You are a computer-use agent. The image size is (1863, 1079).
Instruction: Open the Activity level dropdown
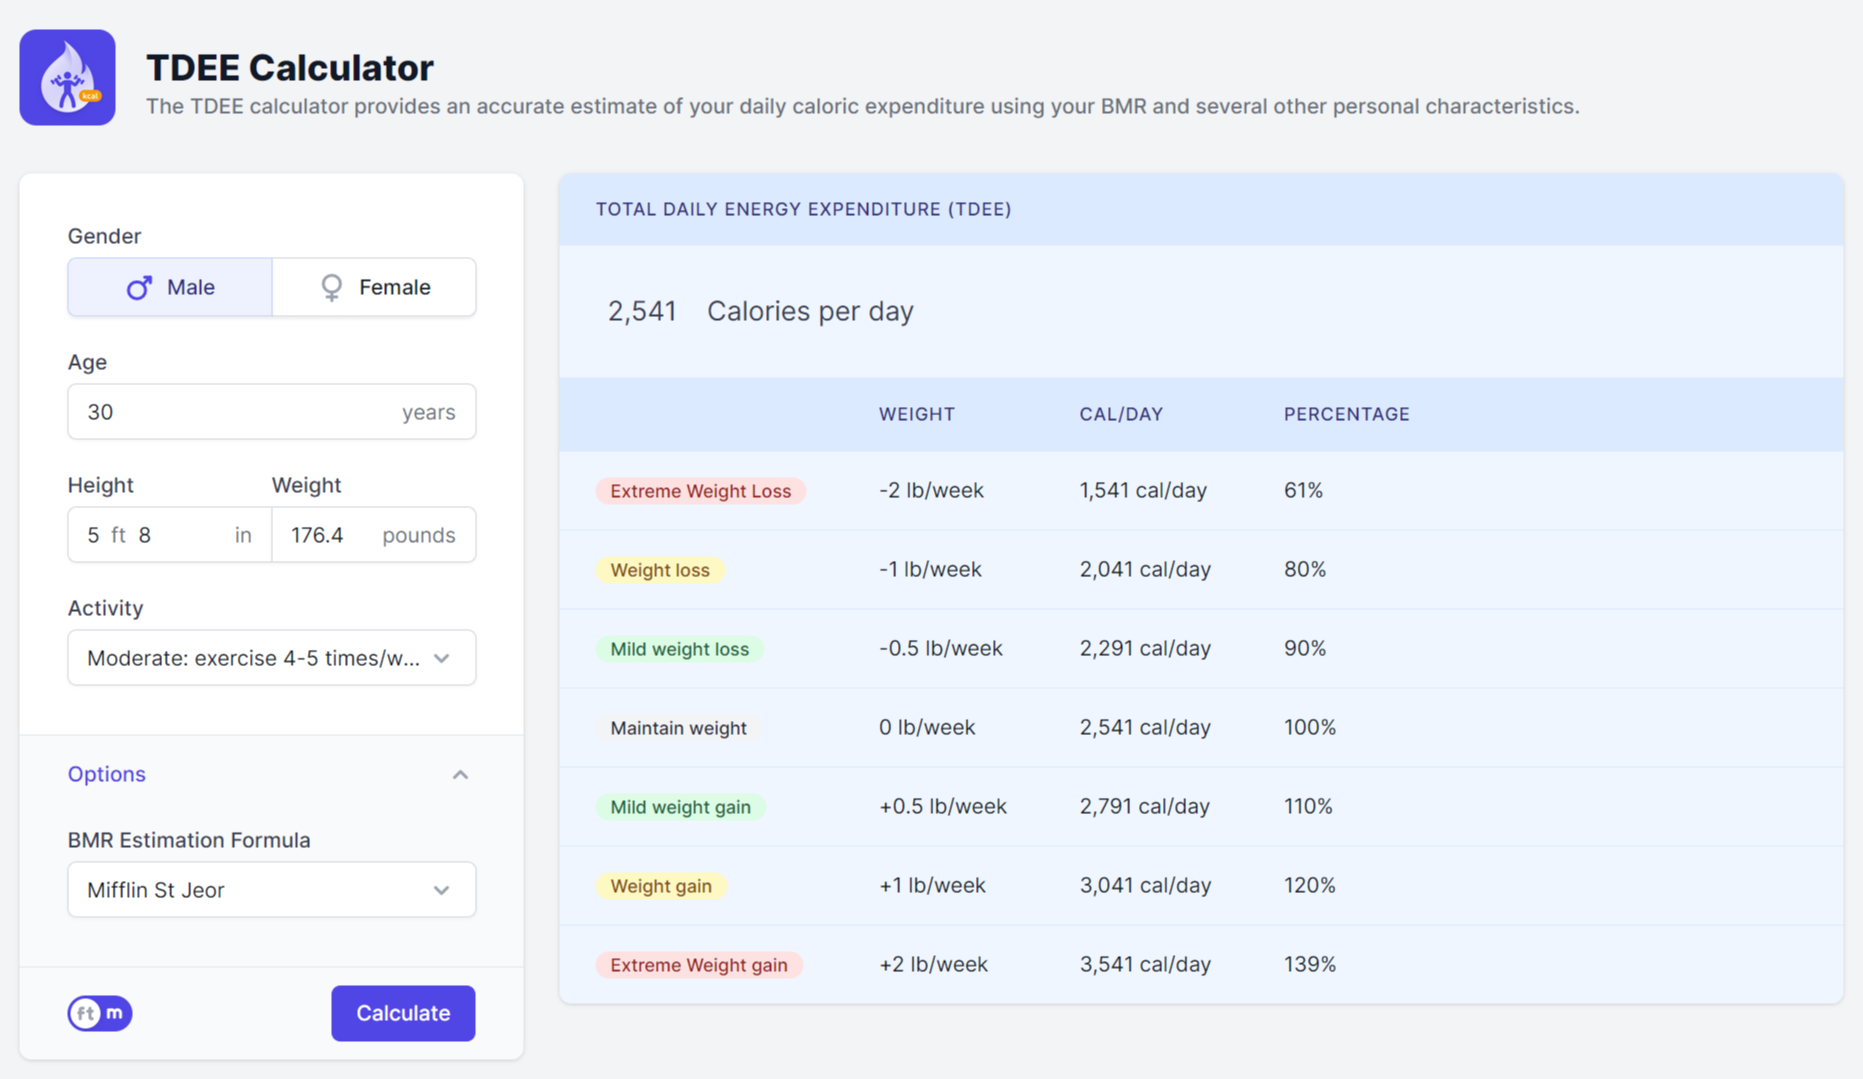(271, 658)
